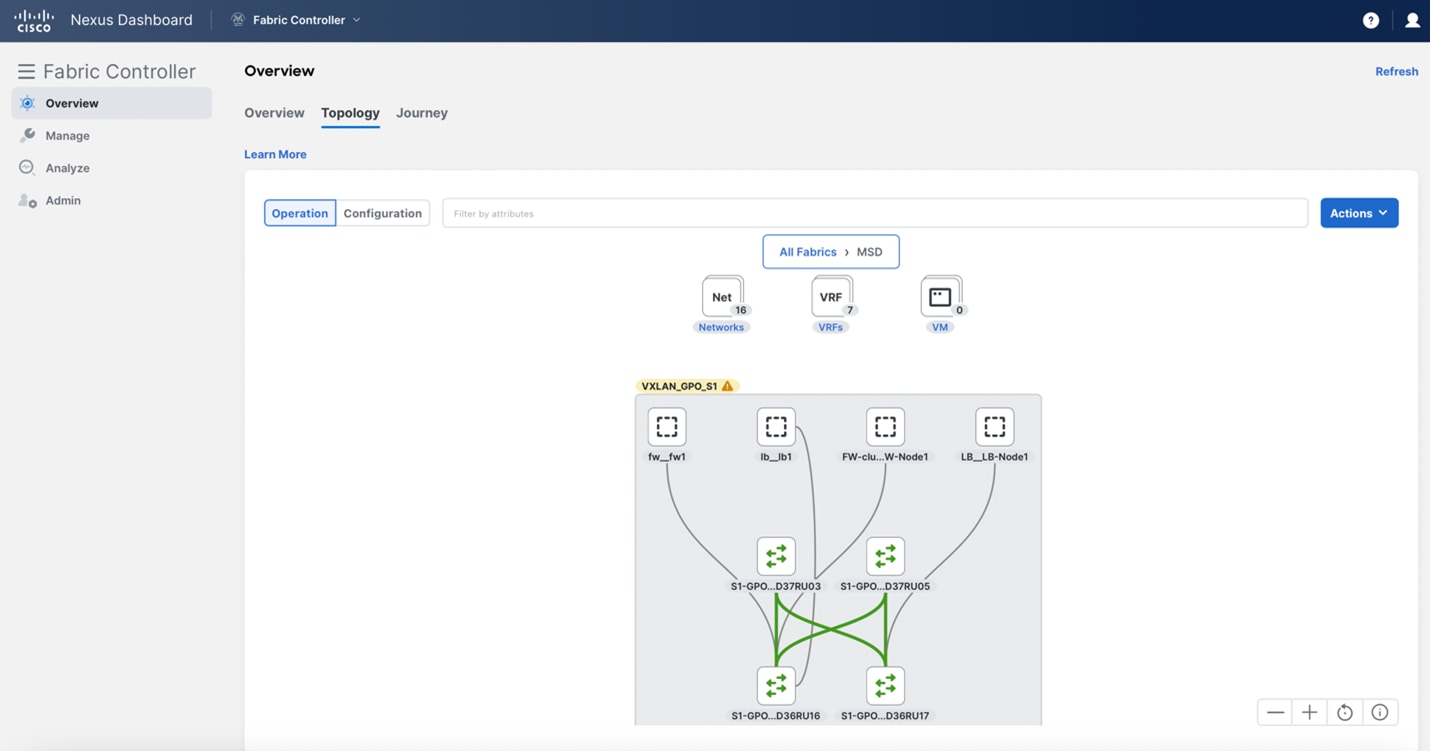Select the Topology tab
The image size is (1430, 751).
pyautogui.click(x=350, y=113)
